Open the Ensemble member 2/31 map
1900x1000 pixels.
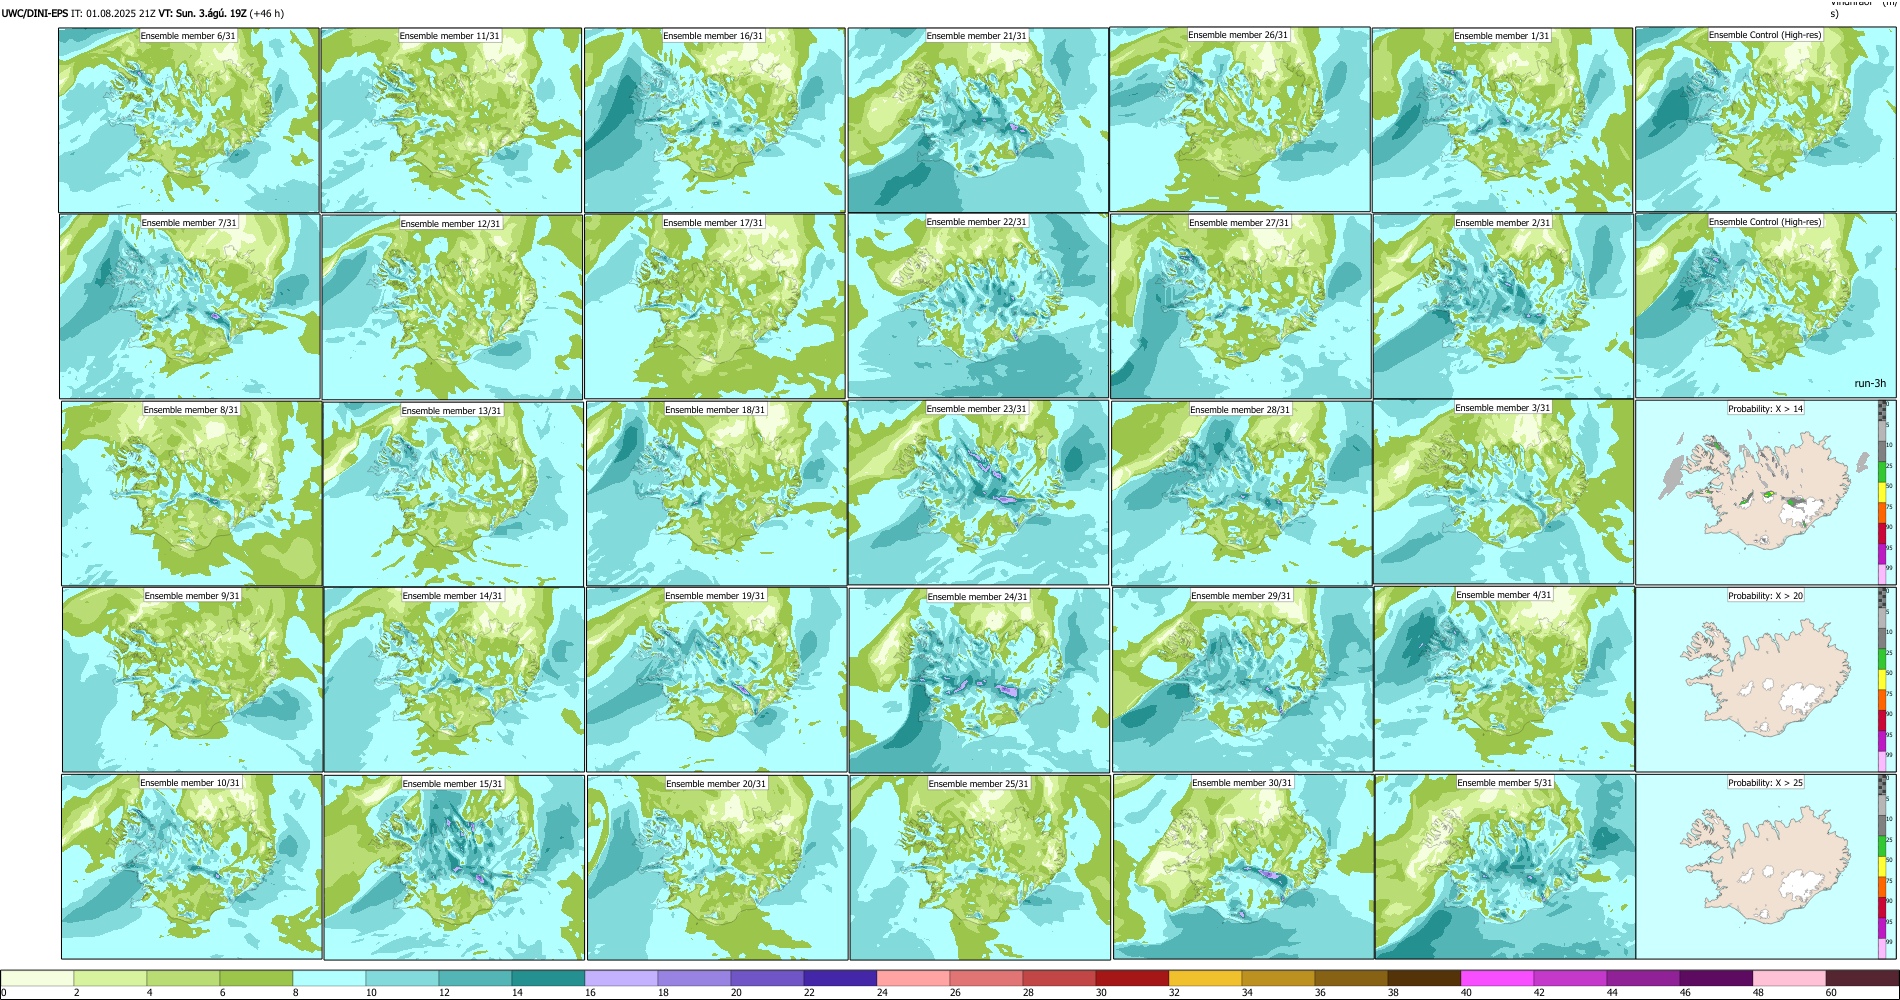[1503, 306]
